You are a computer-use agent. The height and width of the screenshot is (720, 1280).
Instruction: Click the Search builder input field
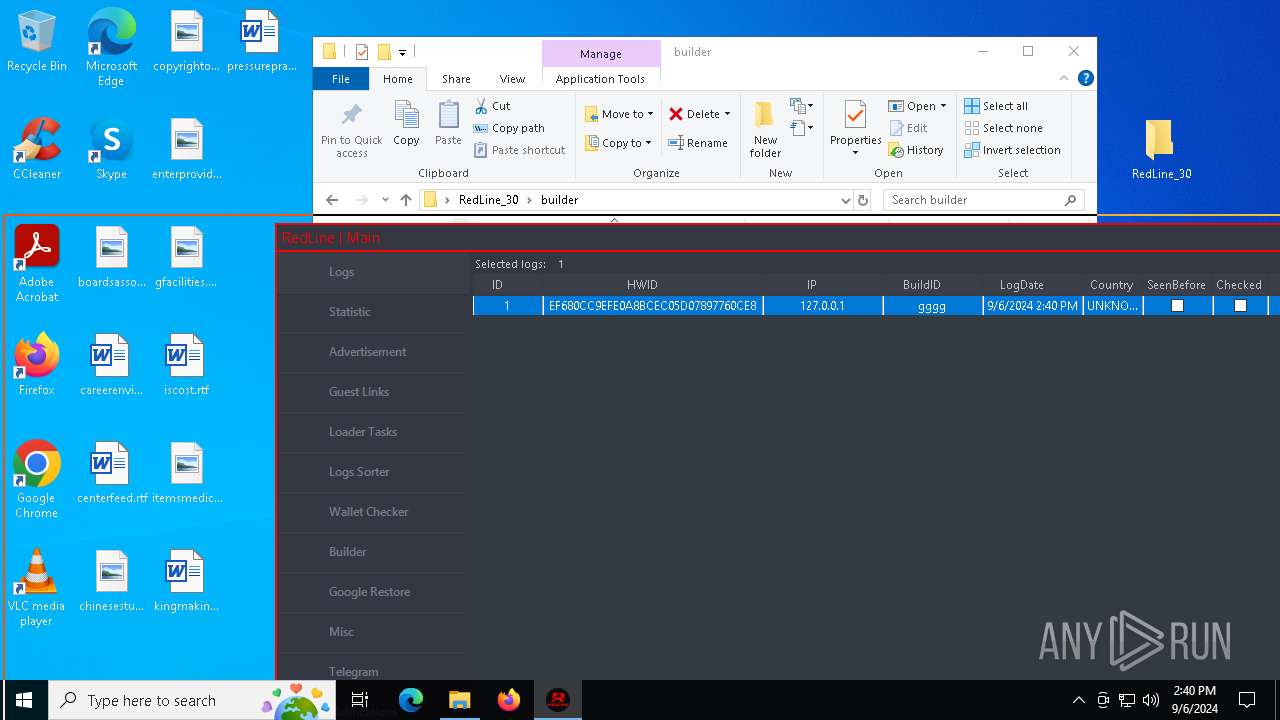(x=984, y=200)
